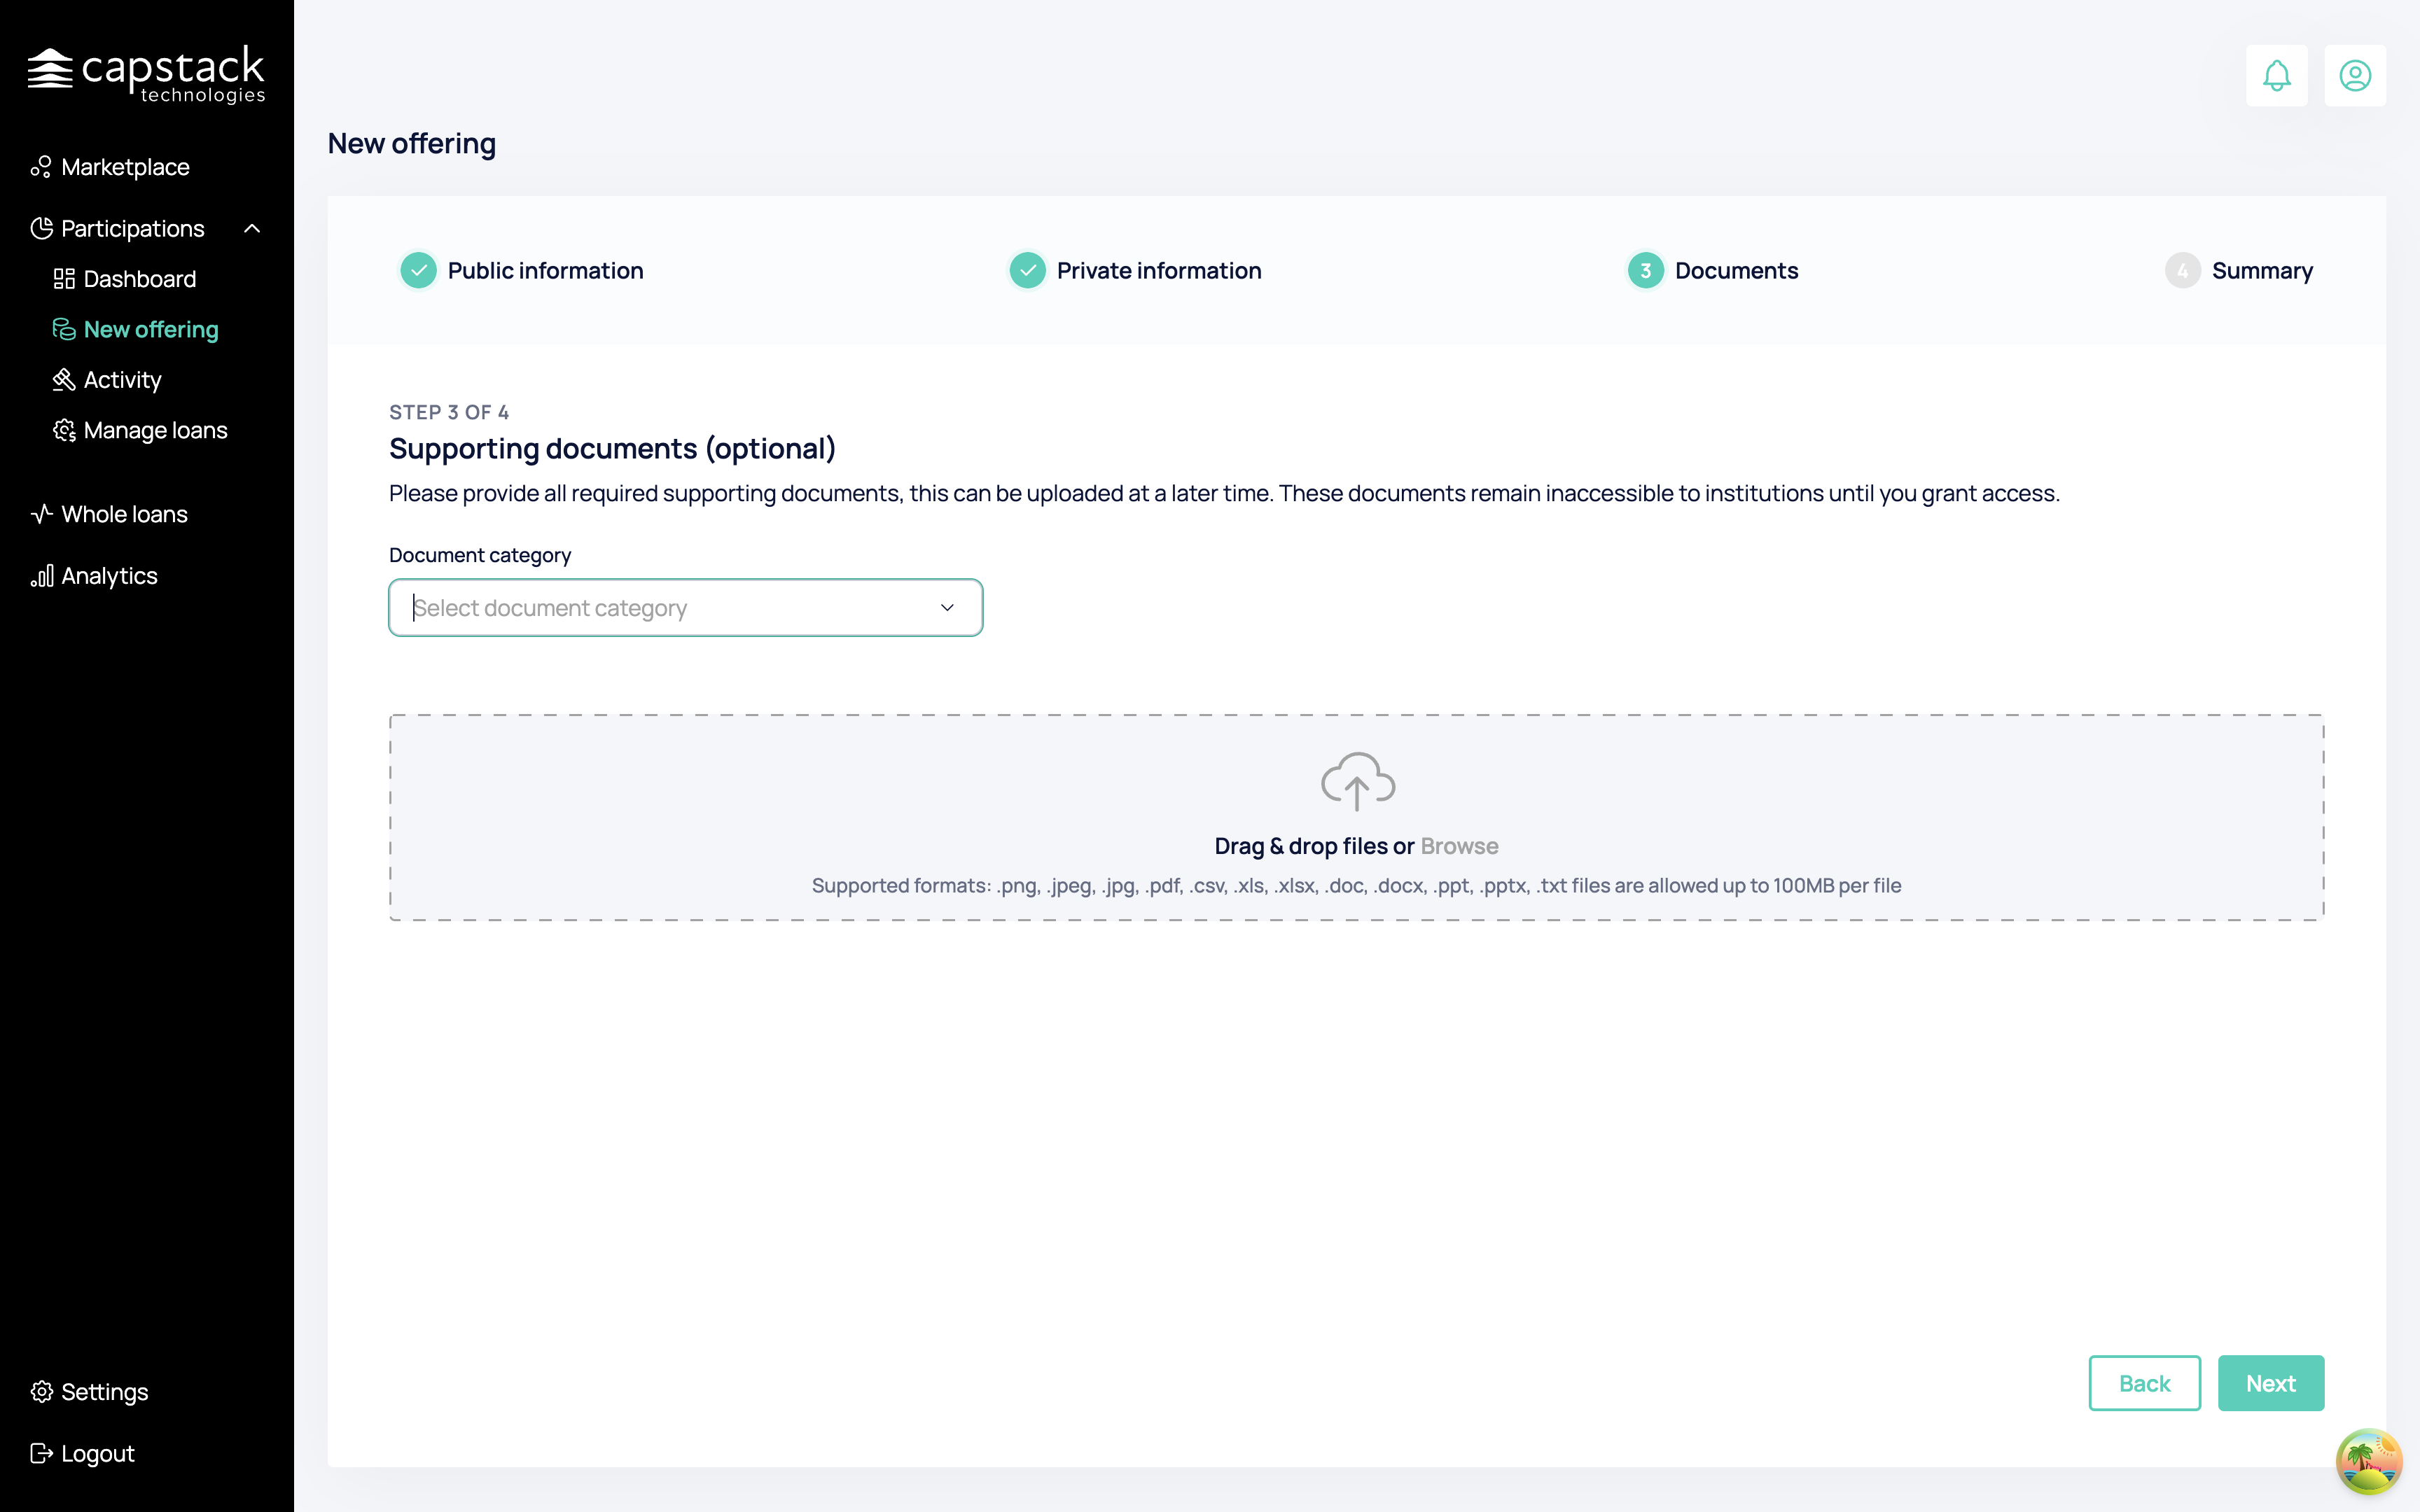This screenshot has height=1512, width=2420.
Task: Click the Private information checkmark circle
Action: (1027, 270)
